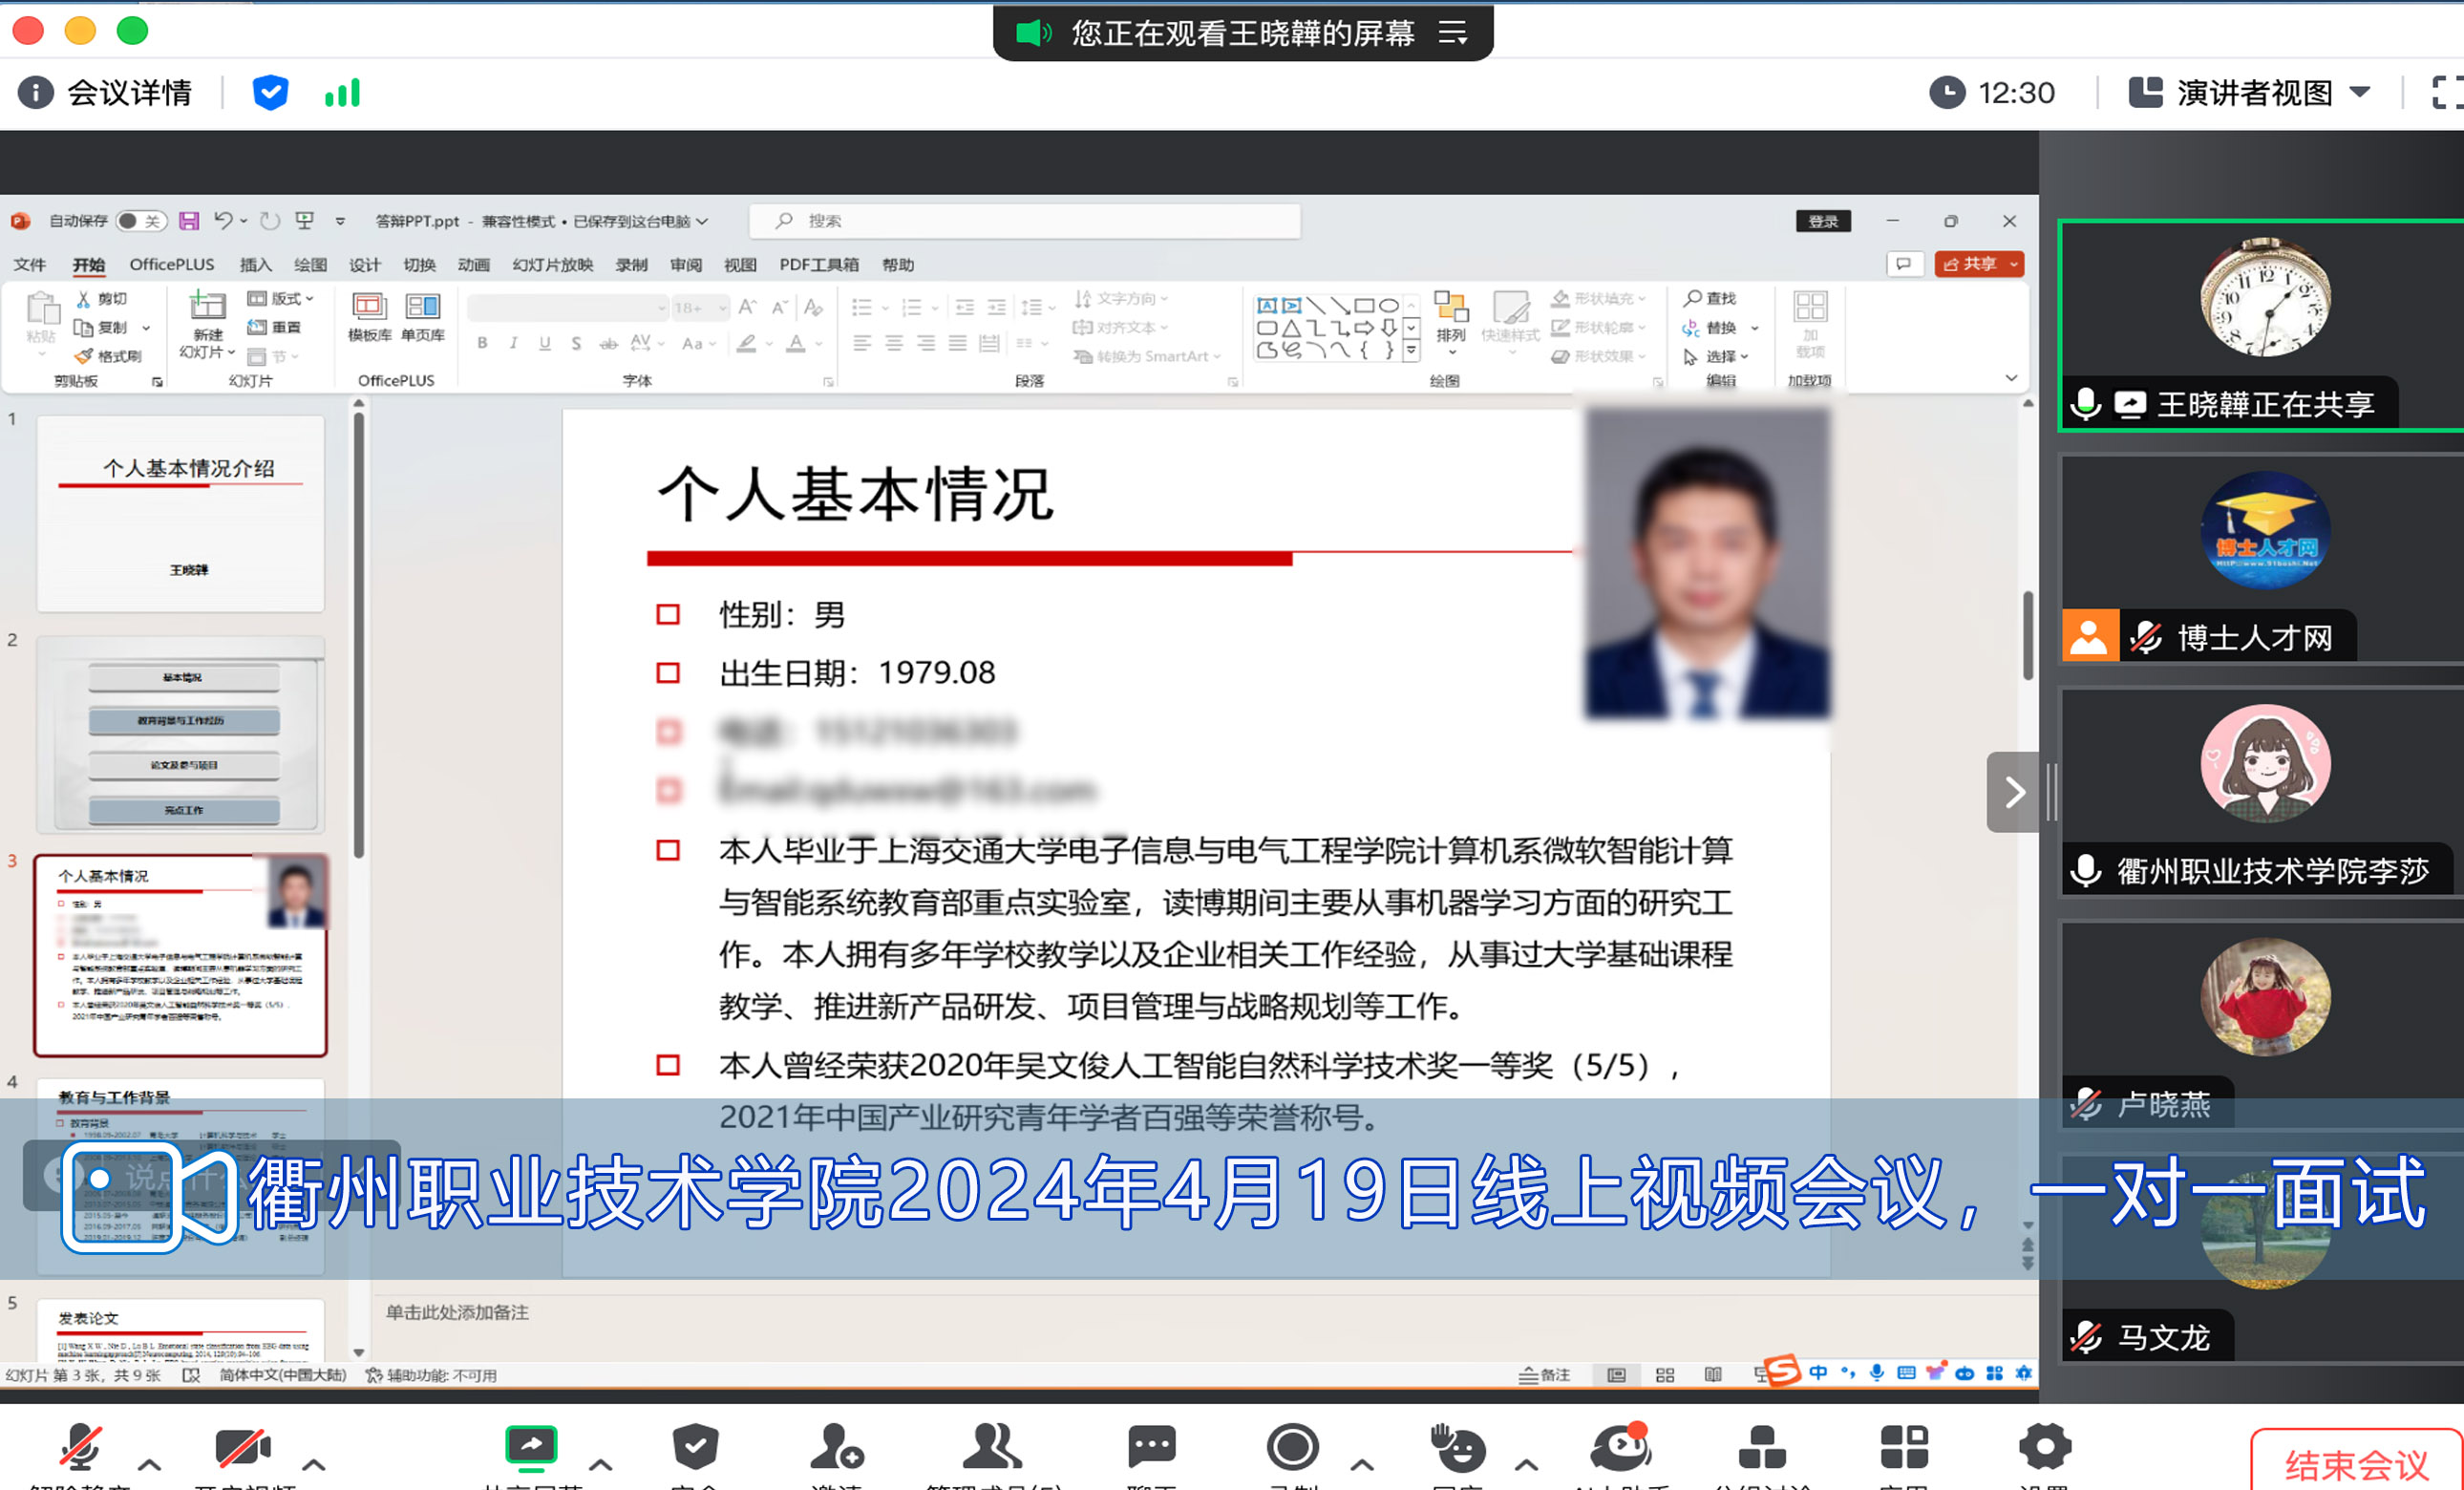This screenshot has height=1490, width=2464.
Task: Click the PowerPoint search box
Action: (1025, 221)
